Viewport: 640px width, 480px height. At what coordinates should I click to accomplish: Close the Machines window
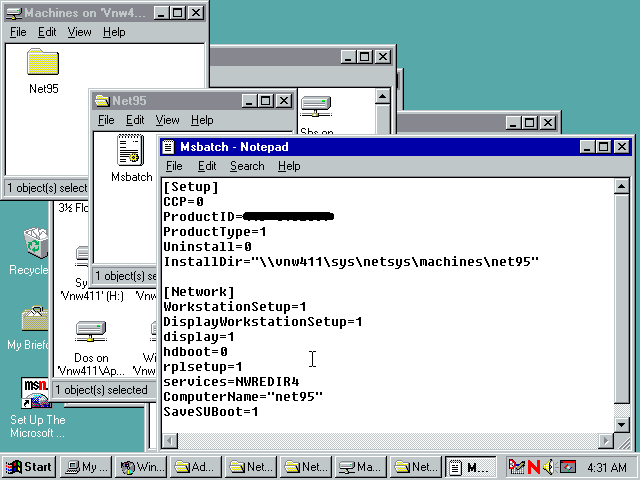[196, 13]
